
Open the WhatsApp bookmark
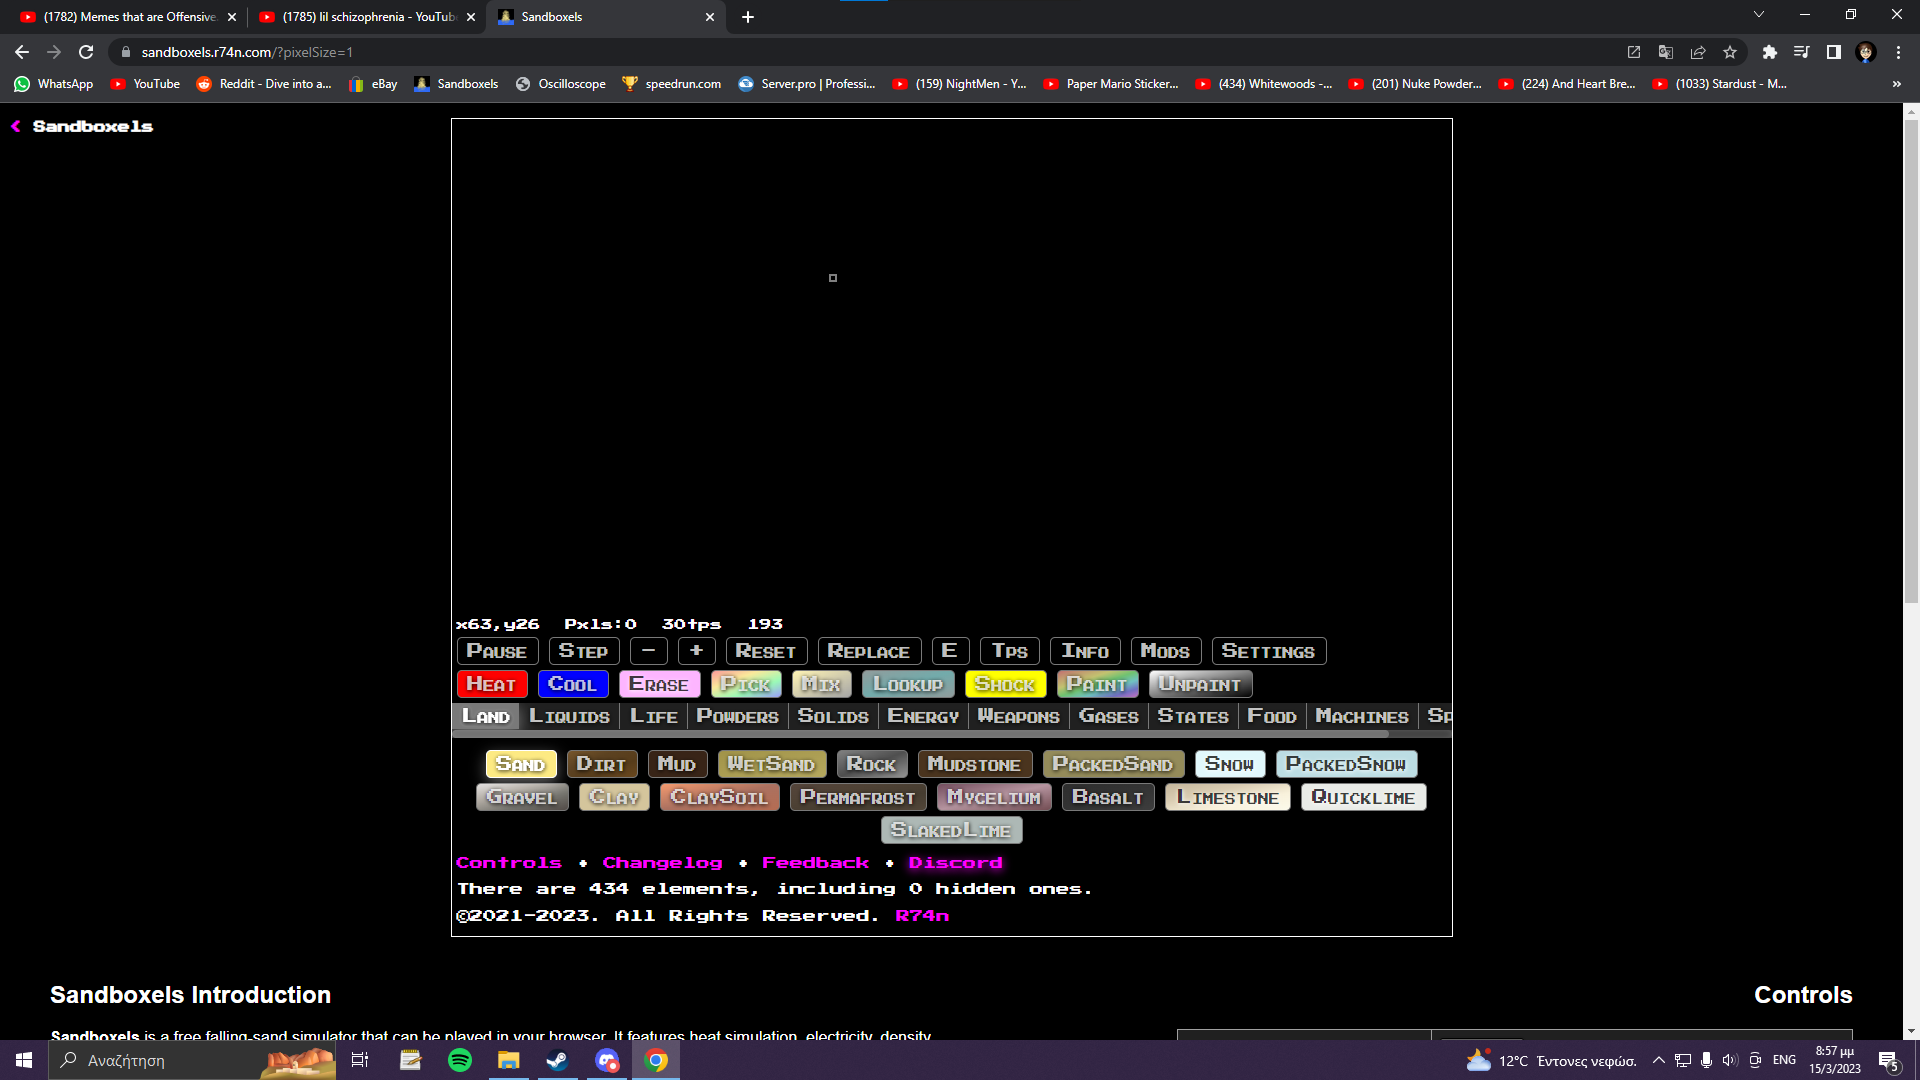[54, 84]
